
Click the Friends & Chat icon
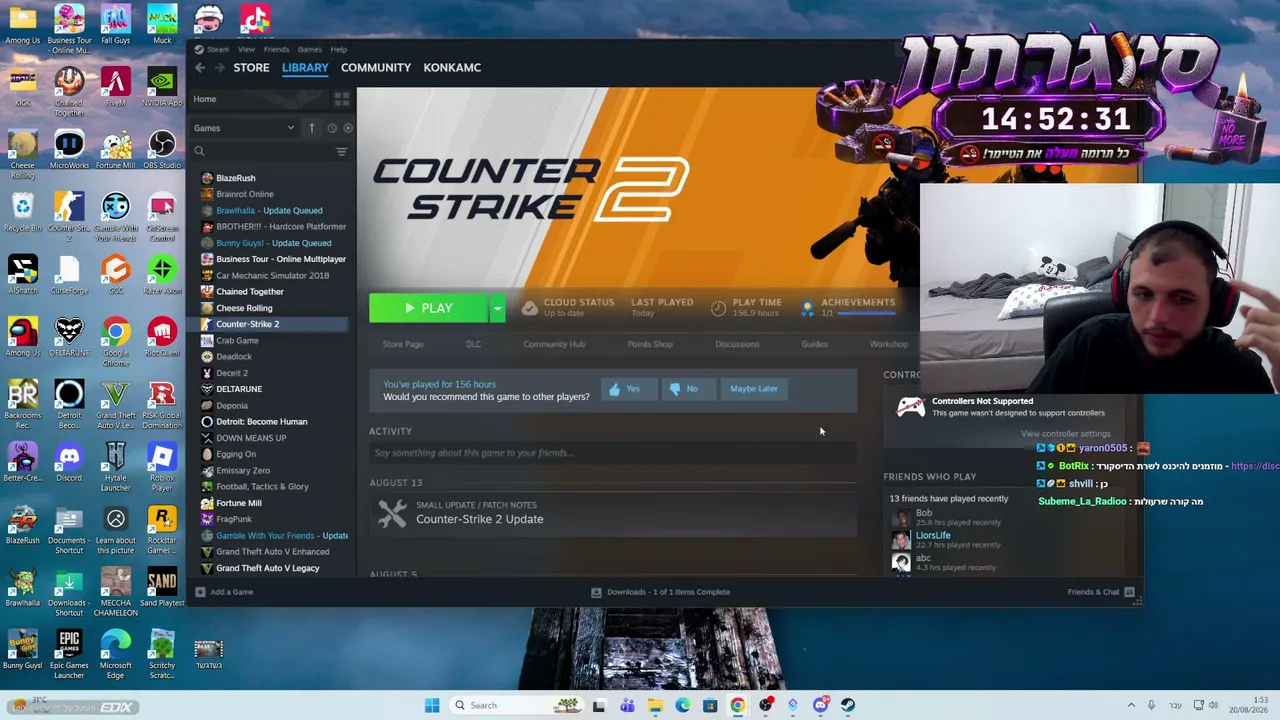pos(1129,592)
